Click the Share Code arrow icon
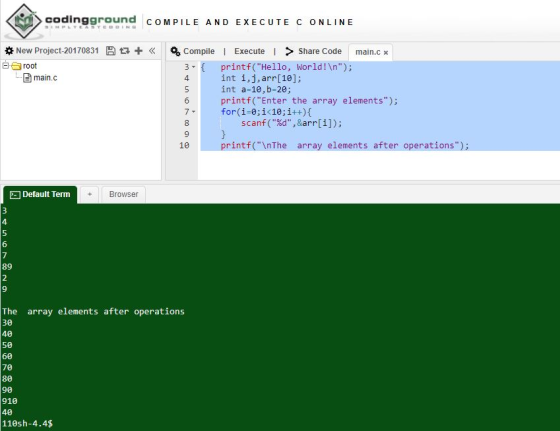Screen dimensions: 560x431 click(289, 51)
